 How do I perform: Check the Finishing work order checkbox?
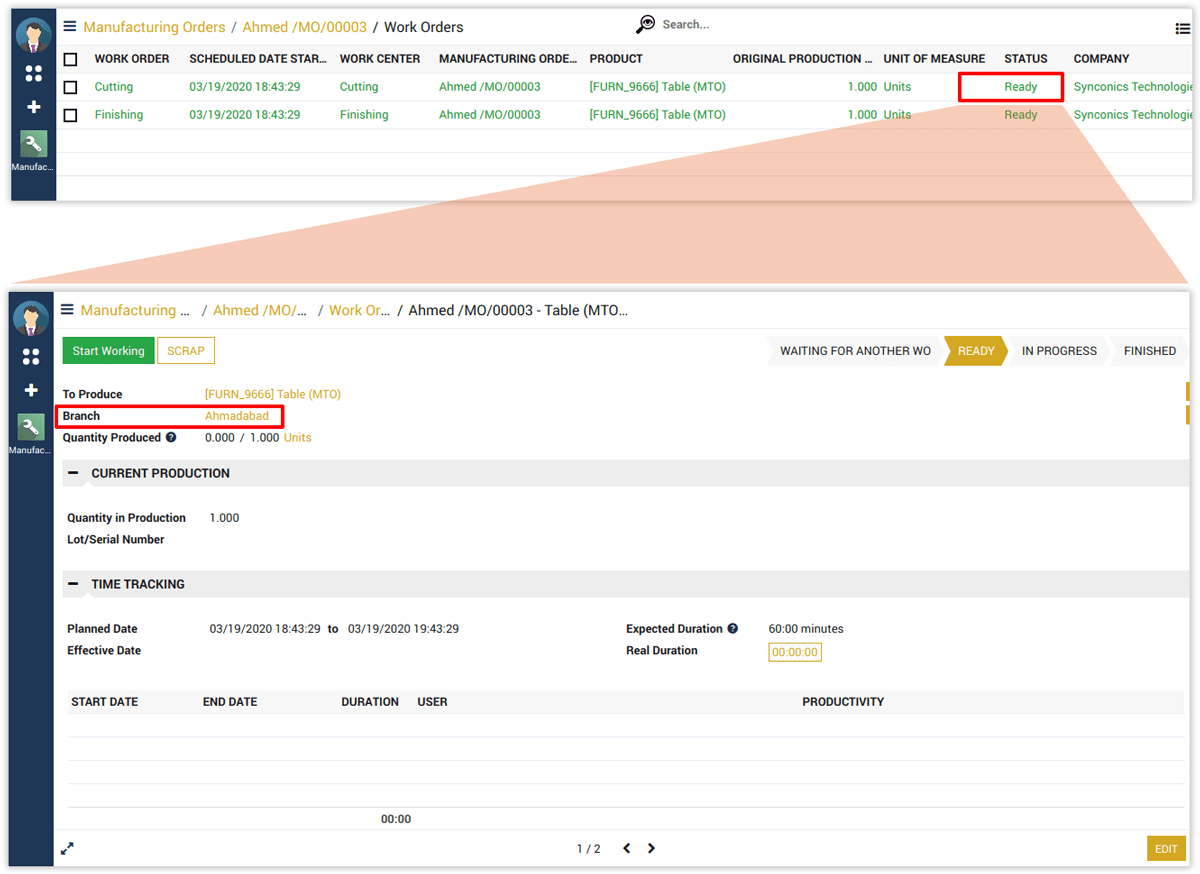[x=70, y=115]
